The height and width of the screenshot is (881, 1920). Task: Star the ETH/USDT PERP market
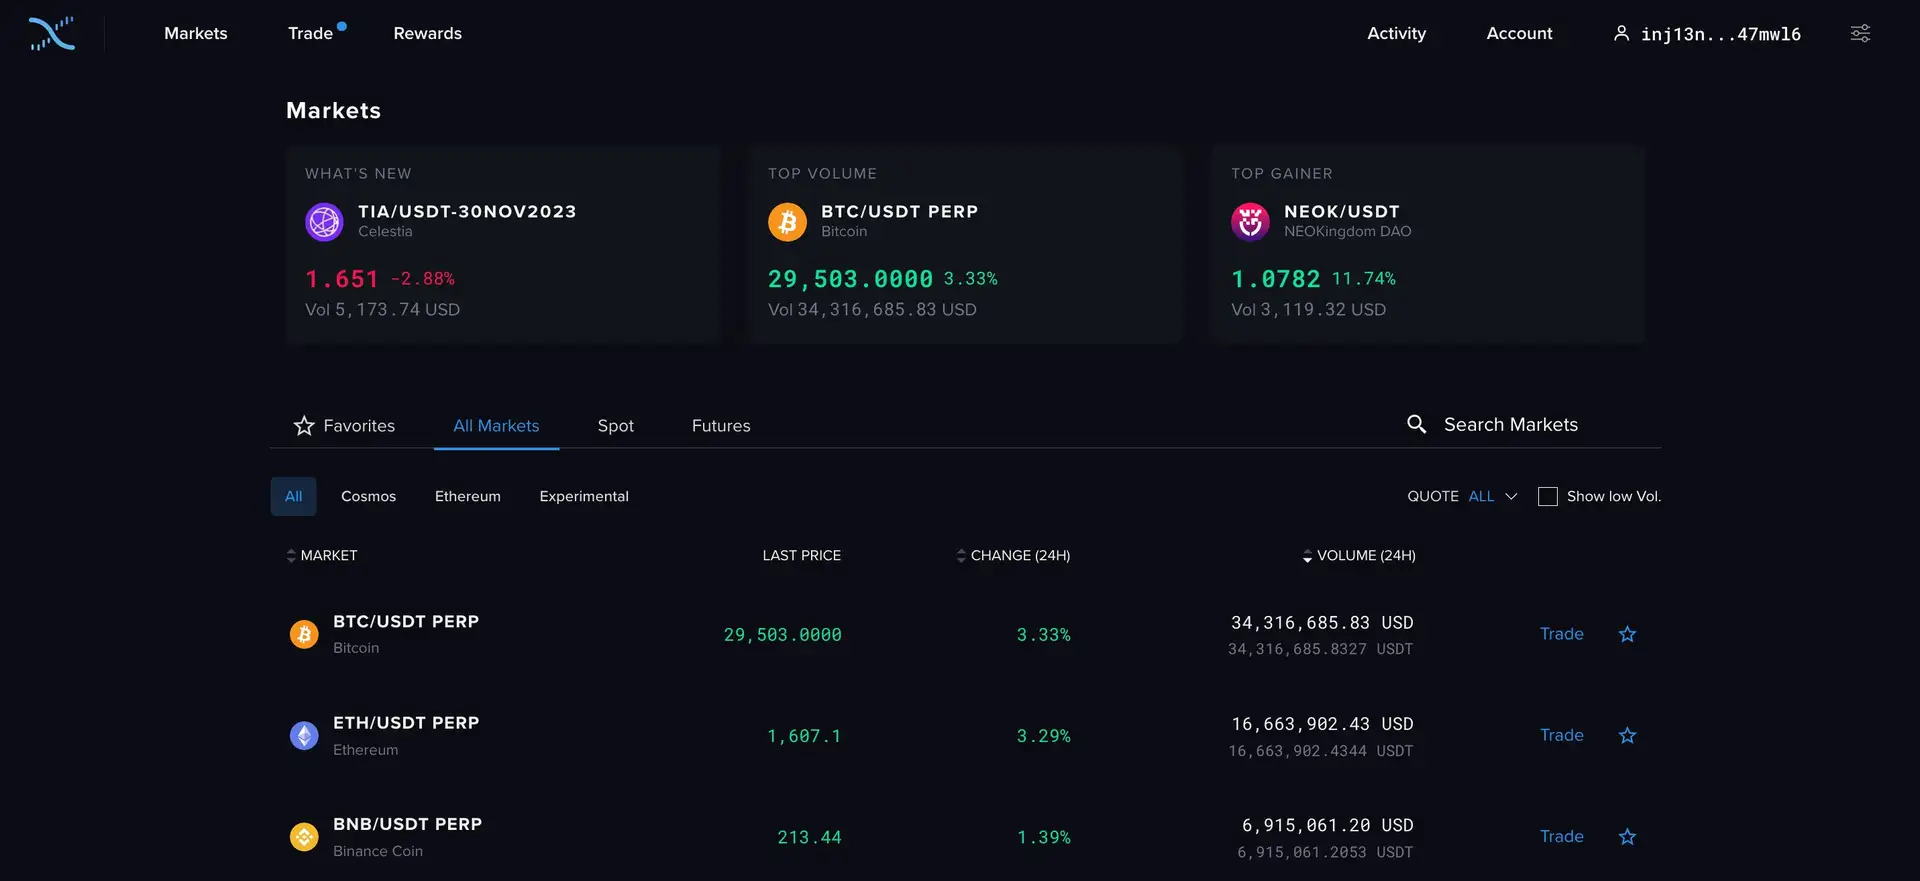click(1627, 736)
